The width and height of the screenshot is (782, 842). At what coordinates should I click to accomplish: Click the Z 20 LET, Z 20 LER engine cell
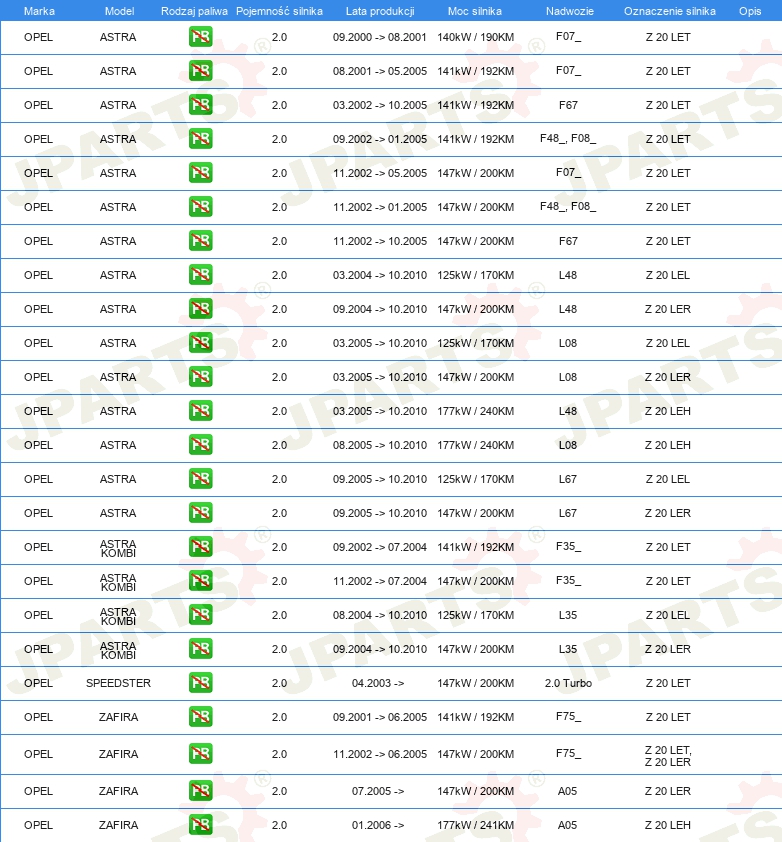coord(668,756)
